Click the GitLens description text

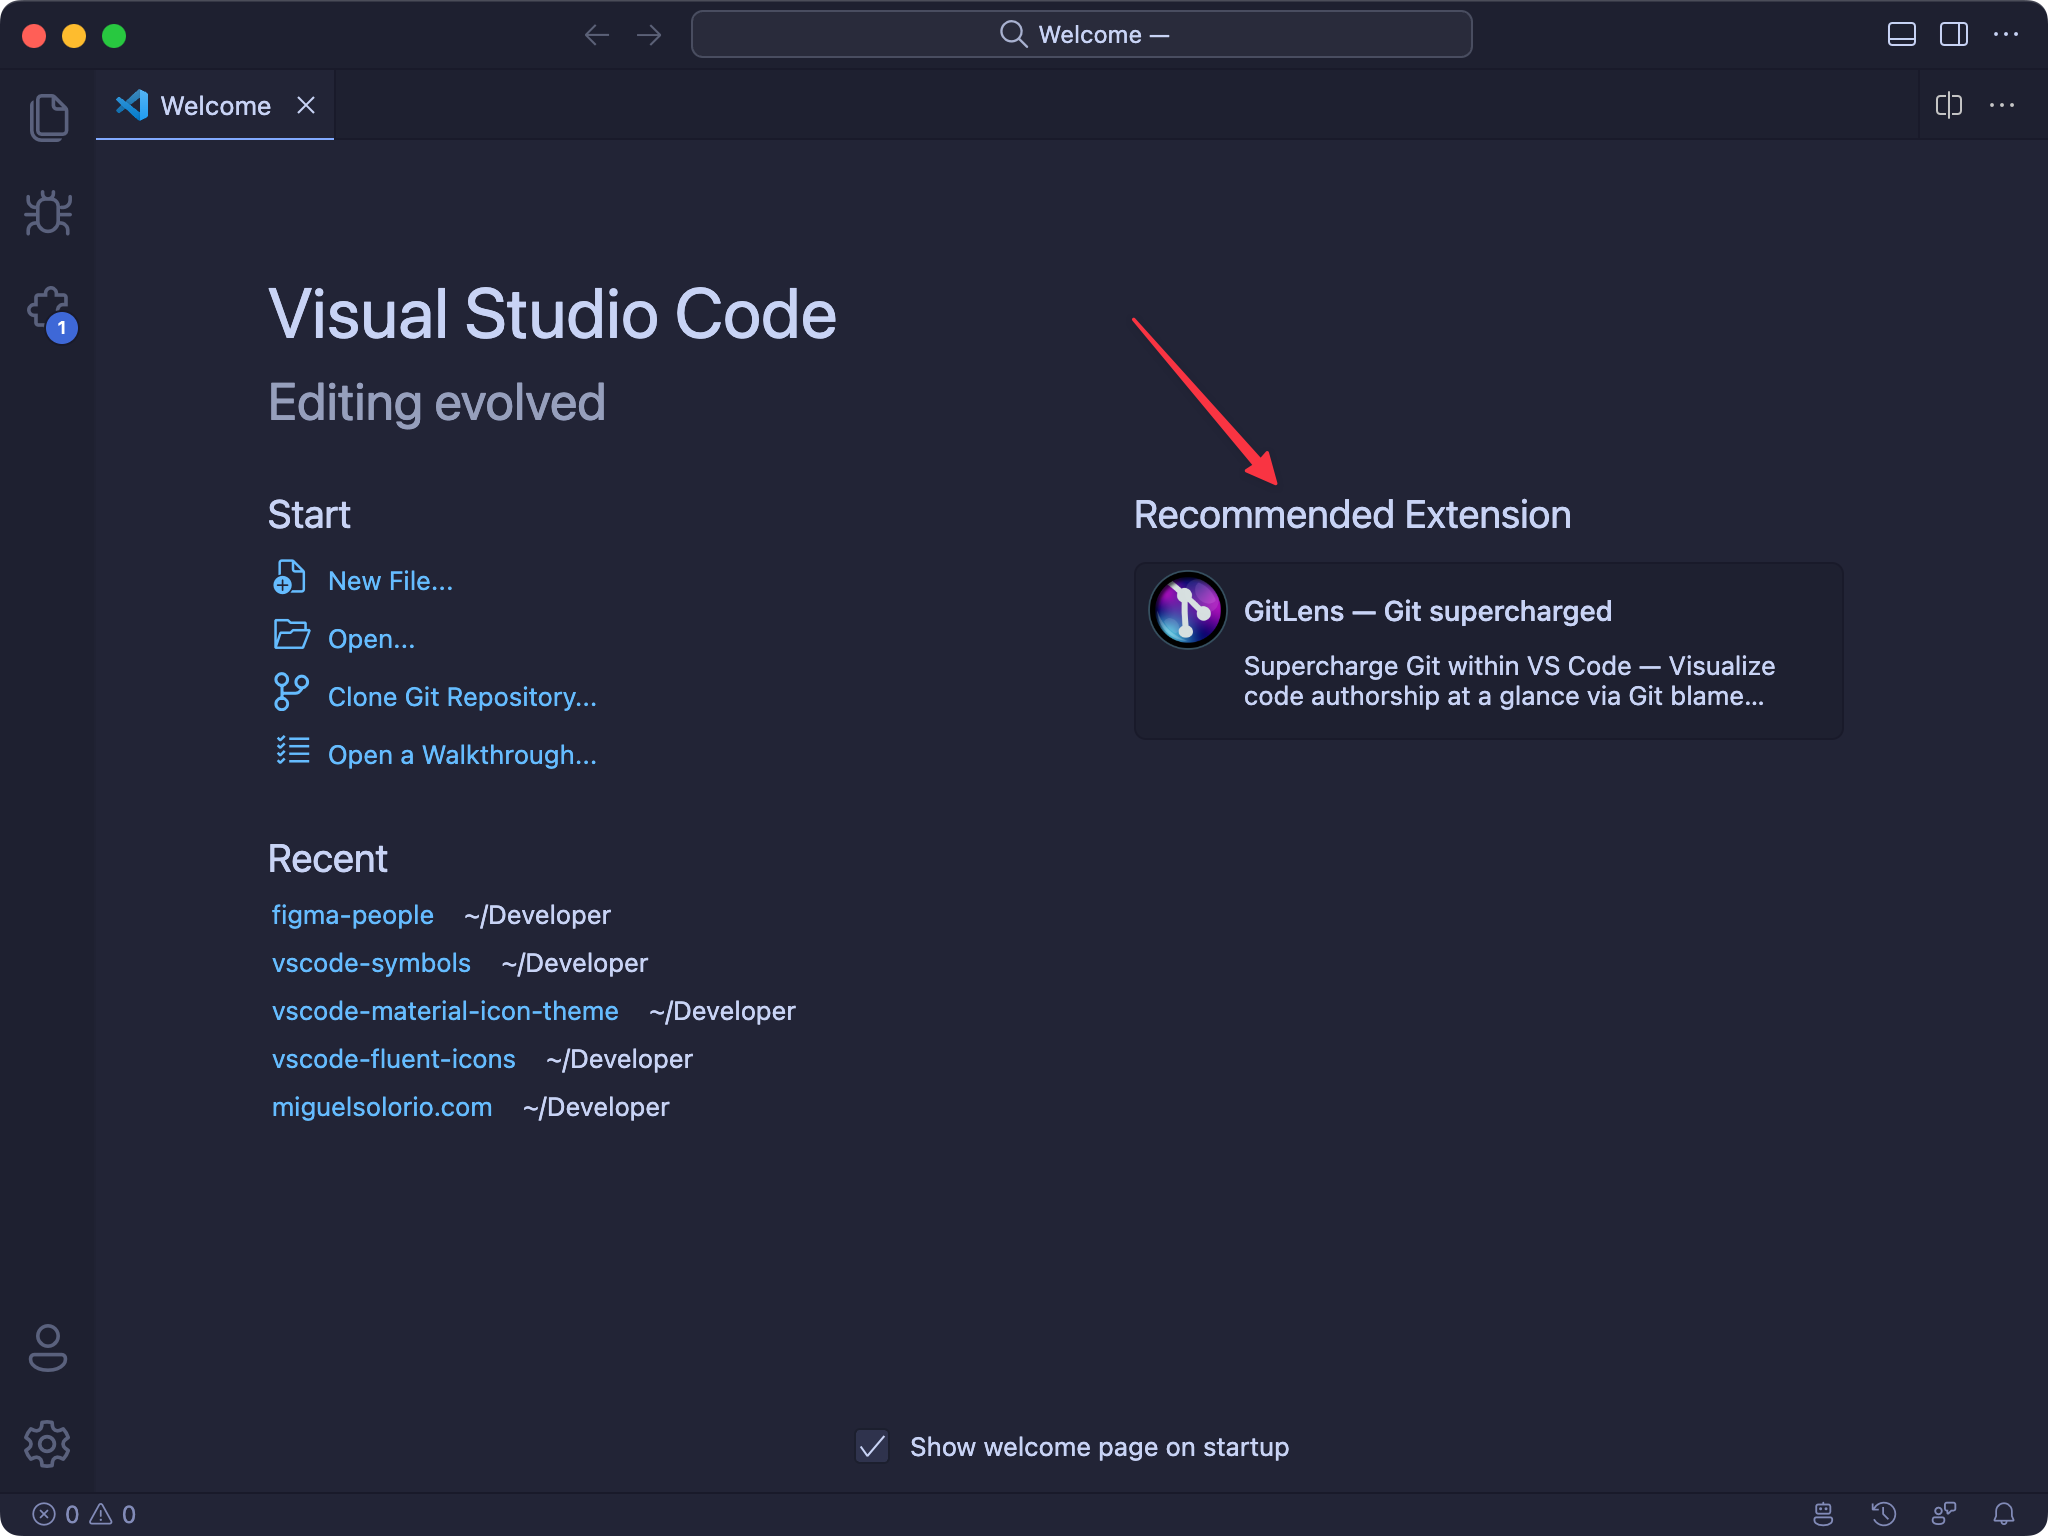tap(1509, 681)
